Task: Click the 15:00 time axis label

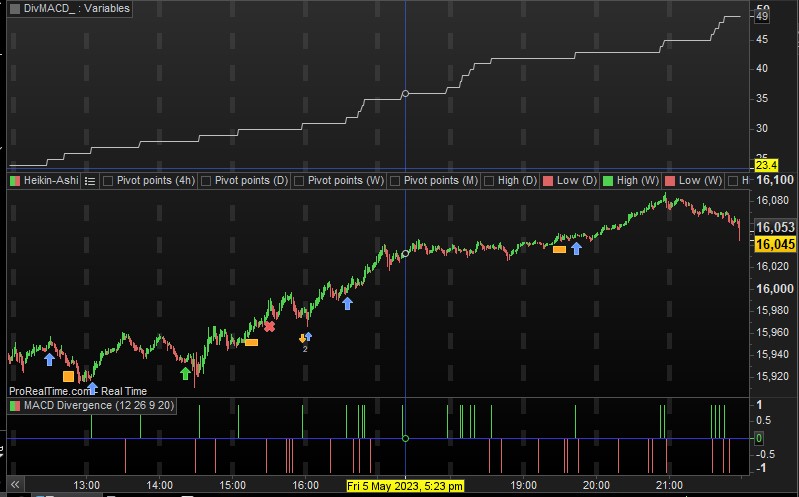Action: pyautogui.click(x=232, y=485)
